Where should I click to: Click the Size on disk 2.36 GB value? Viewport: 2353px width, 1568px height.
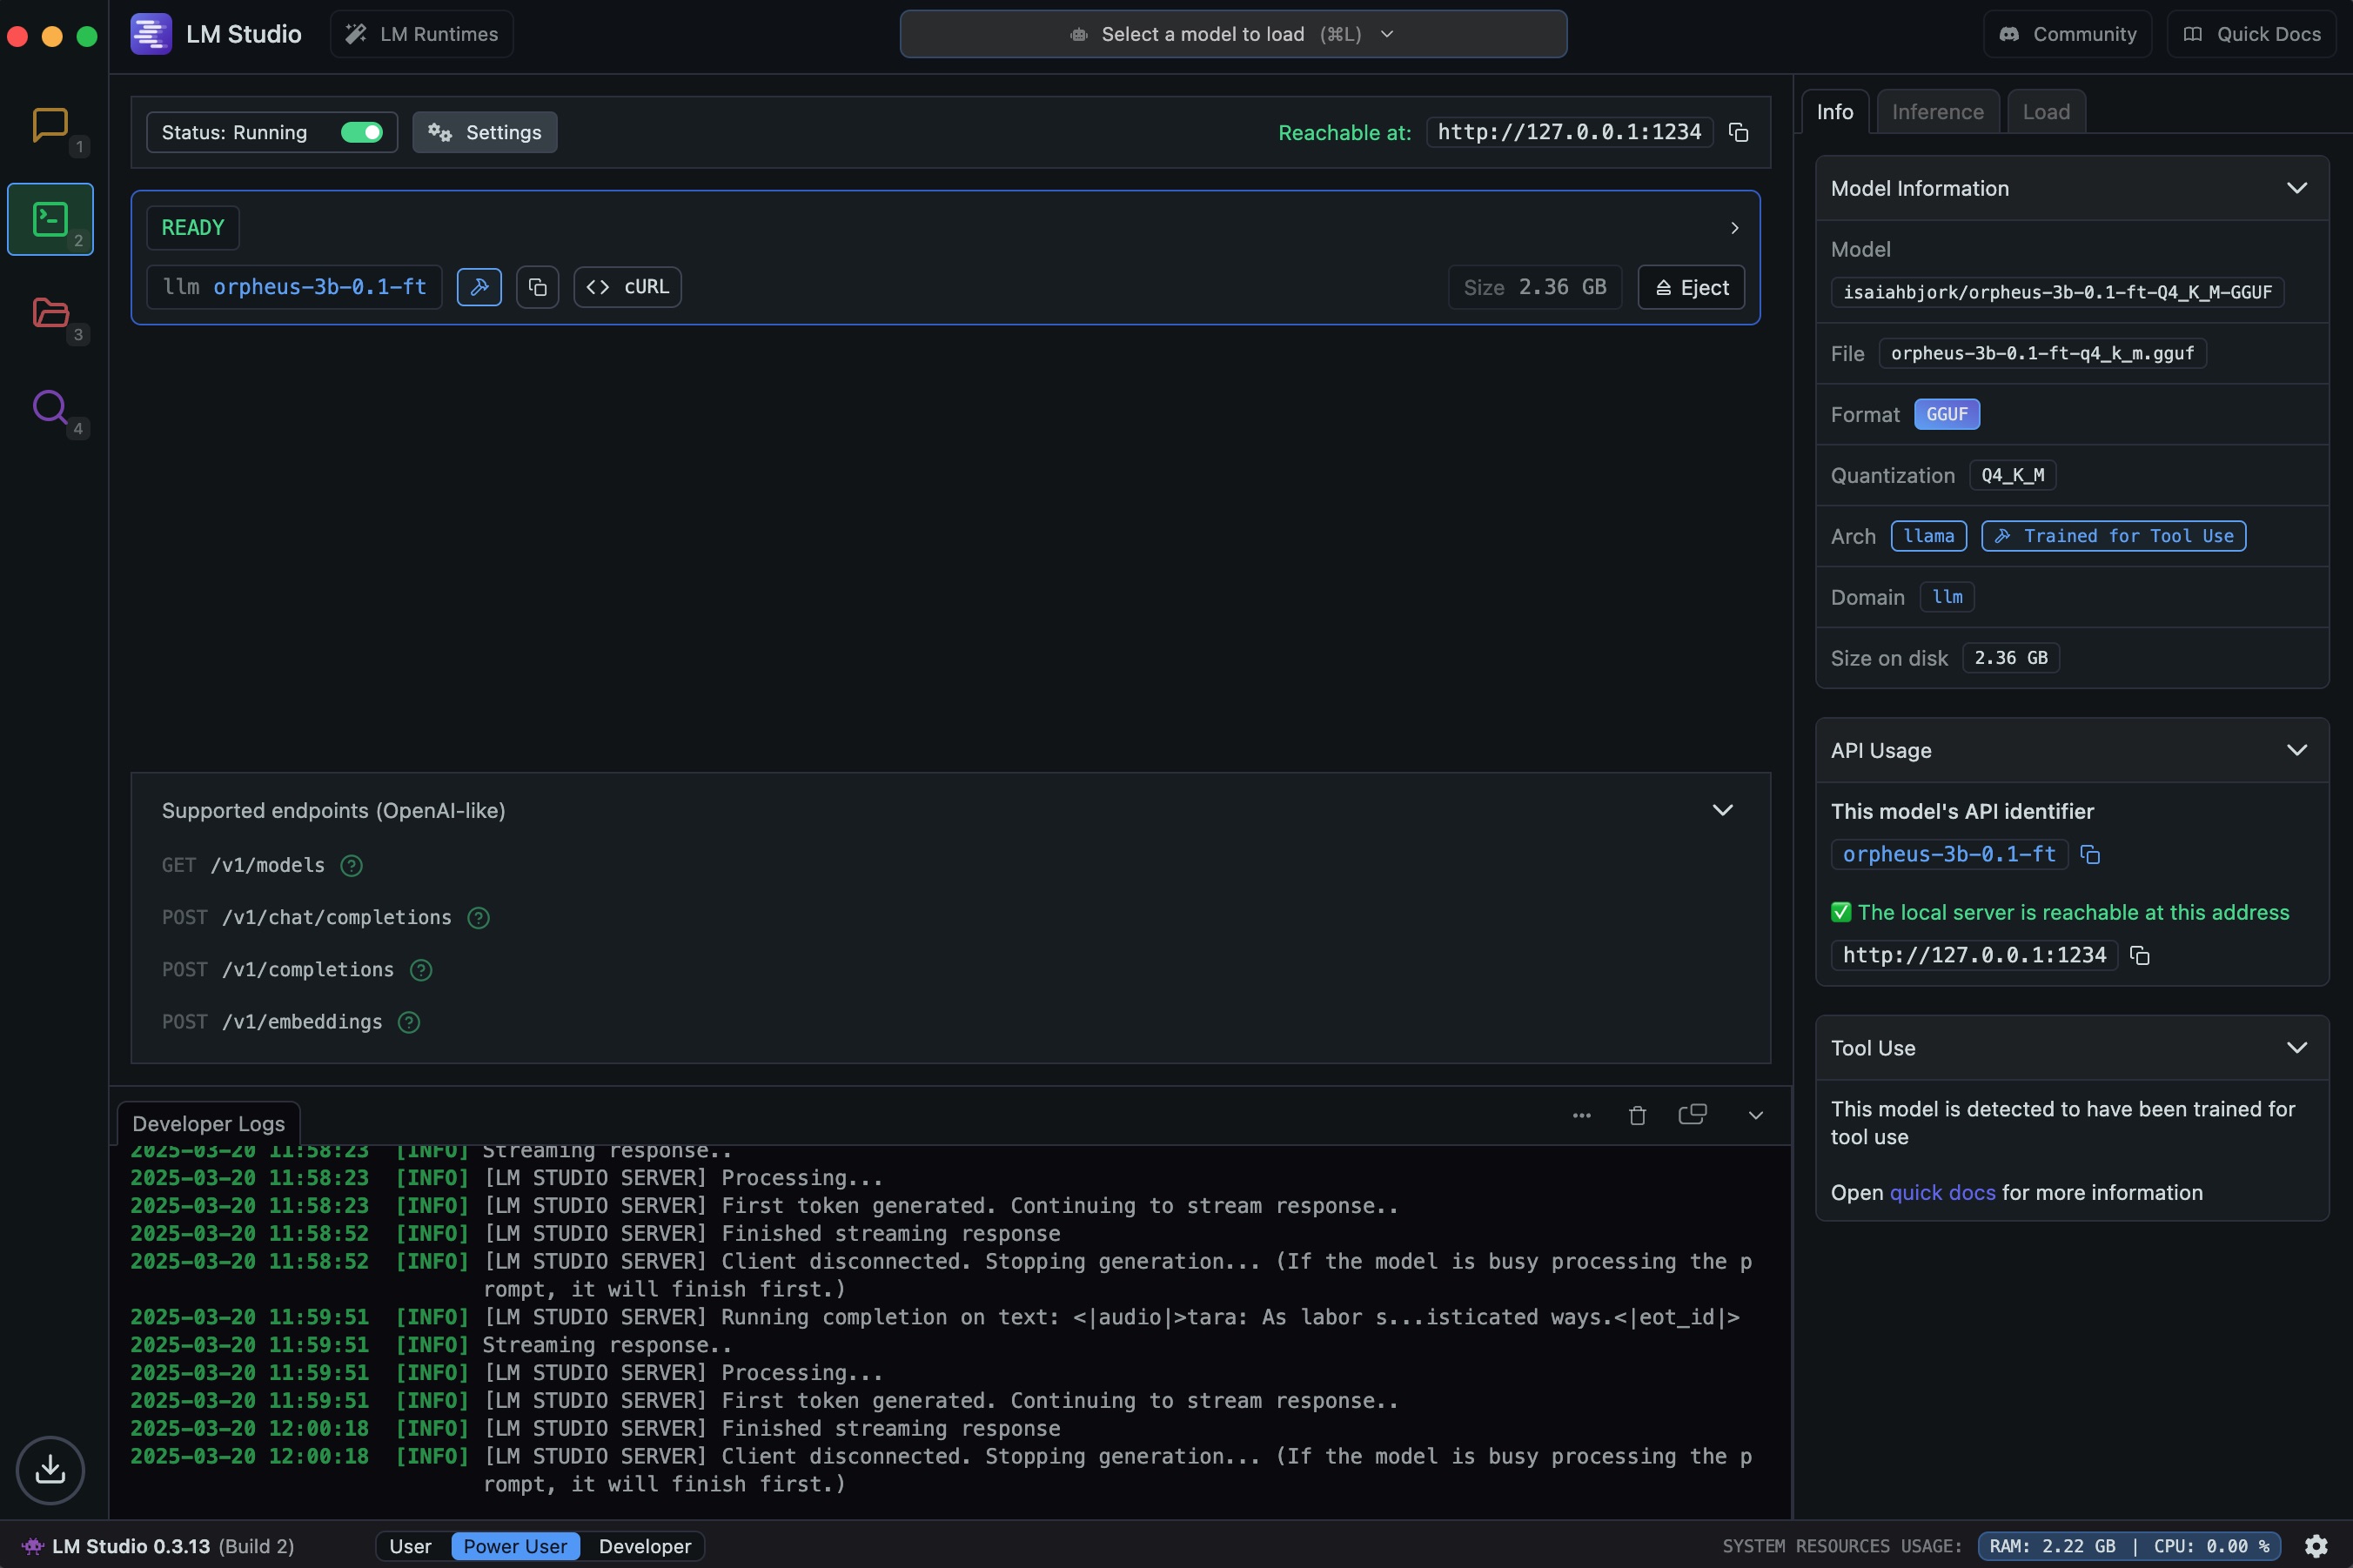pyautogui.click(x=2010, y=658)
